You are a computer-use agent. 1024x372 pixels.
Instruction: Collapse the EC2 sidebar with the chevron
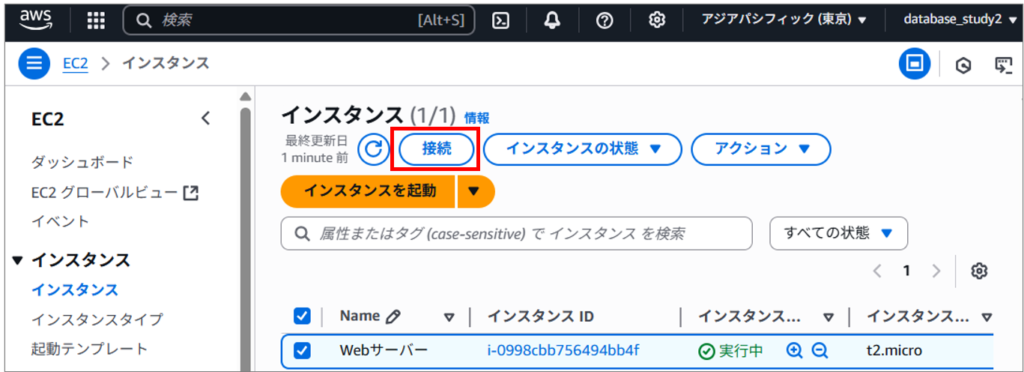point(206,119)
